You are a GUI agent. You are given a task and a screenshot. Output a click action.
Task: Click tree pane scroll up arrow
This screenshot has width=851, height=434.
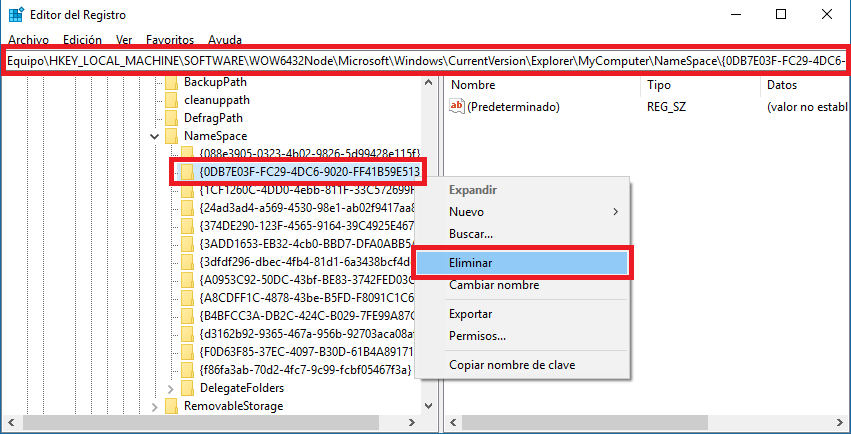click(428, 83)
